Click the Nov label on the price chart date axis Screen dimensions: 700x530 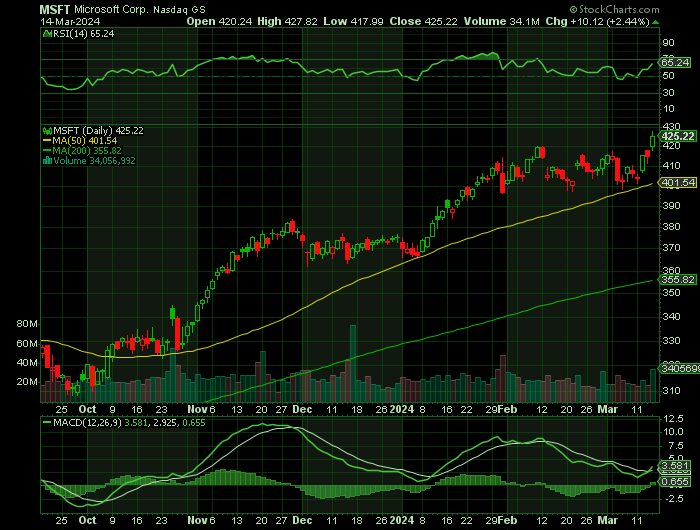(x=197, y=409)
